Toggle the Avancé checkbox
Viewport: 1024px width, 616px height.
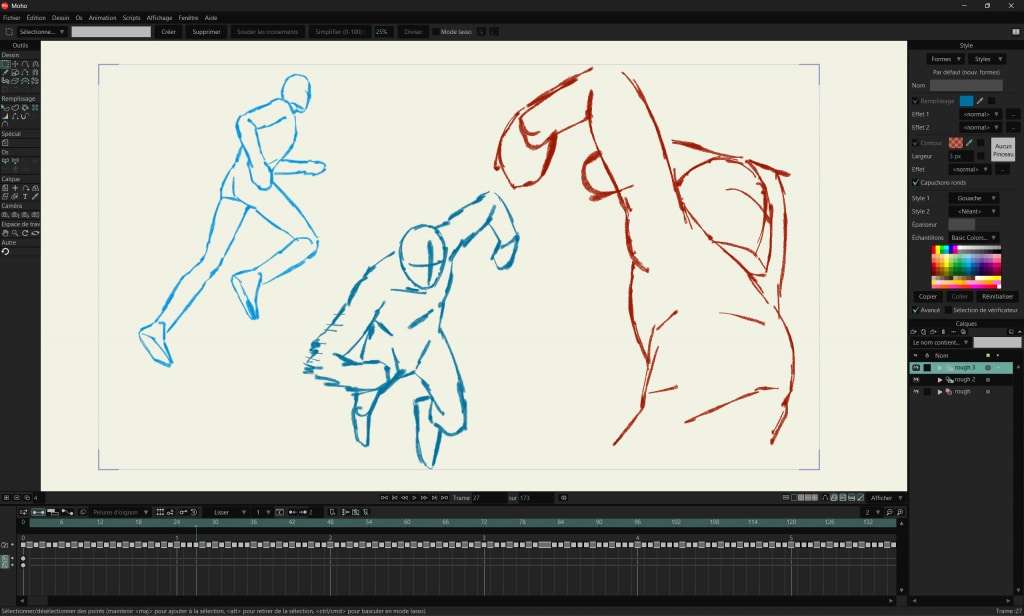click(x=915, y=310)
